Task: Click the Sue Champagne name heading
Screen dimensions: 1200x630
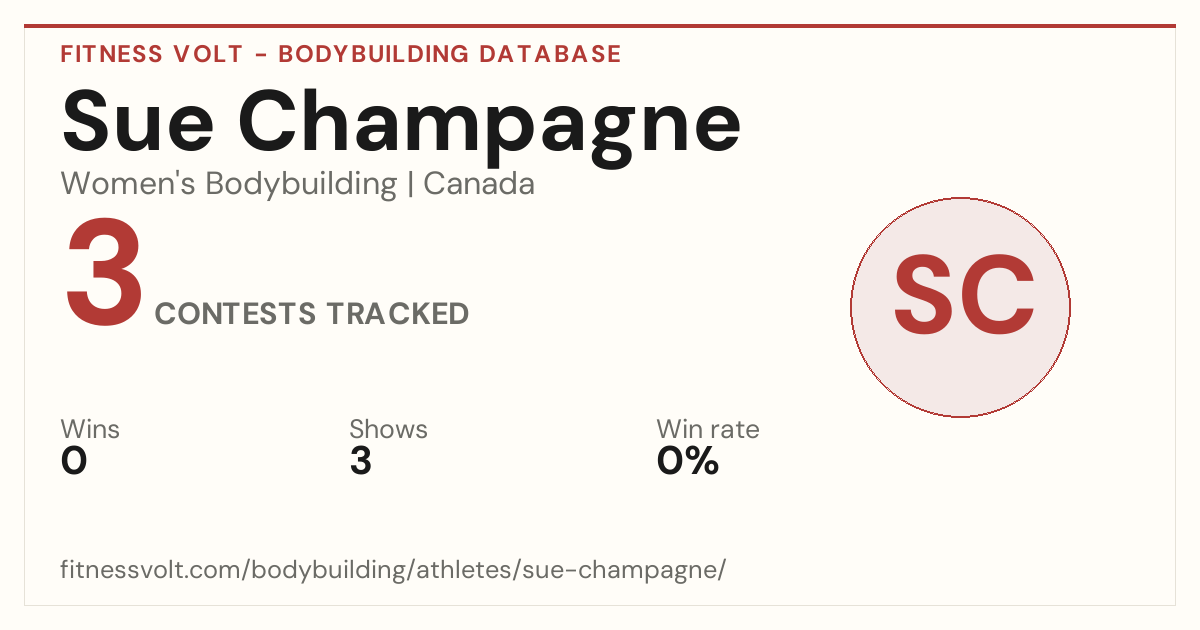Action: (401, 123)
